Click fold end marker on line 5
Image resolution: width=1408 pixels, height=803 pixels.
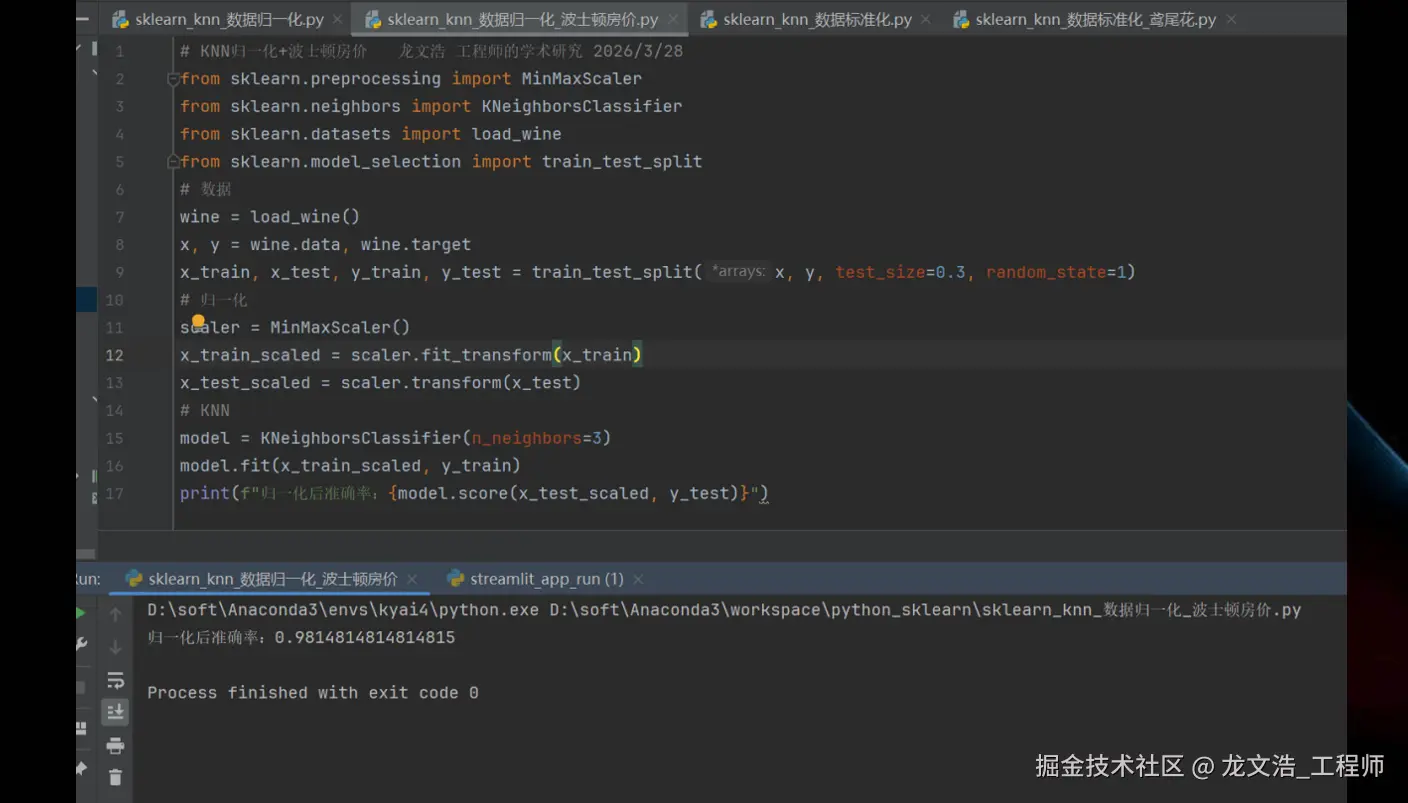(x=173, y=161)
